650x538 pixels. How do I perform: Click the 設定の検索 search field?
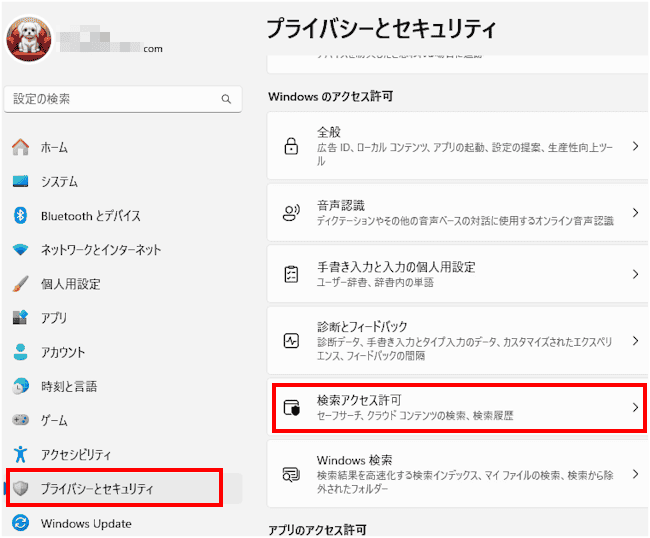coord(123,99)
